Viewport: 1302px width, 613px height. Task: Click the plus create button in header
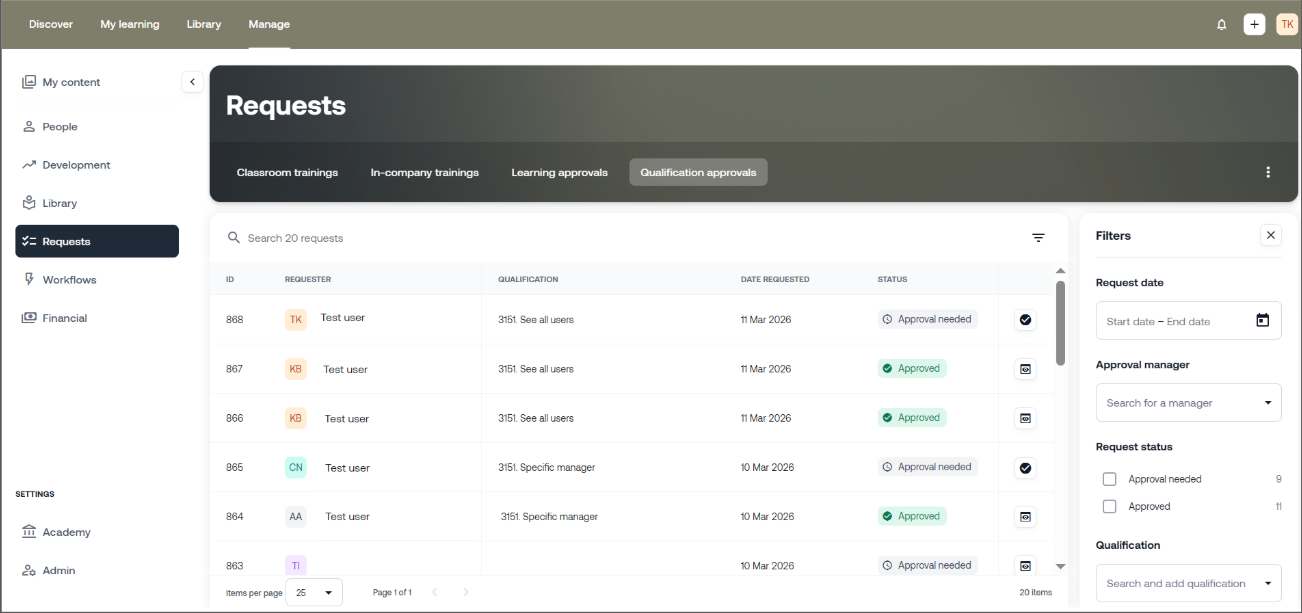[1254, 24]
